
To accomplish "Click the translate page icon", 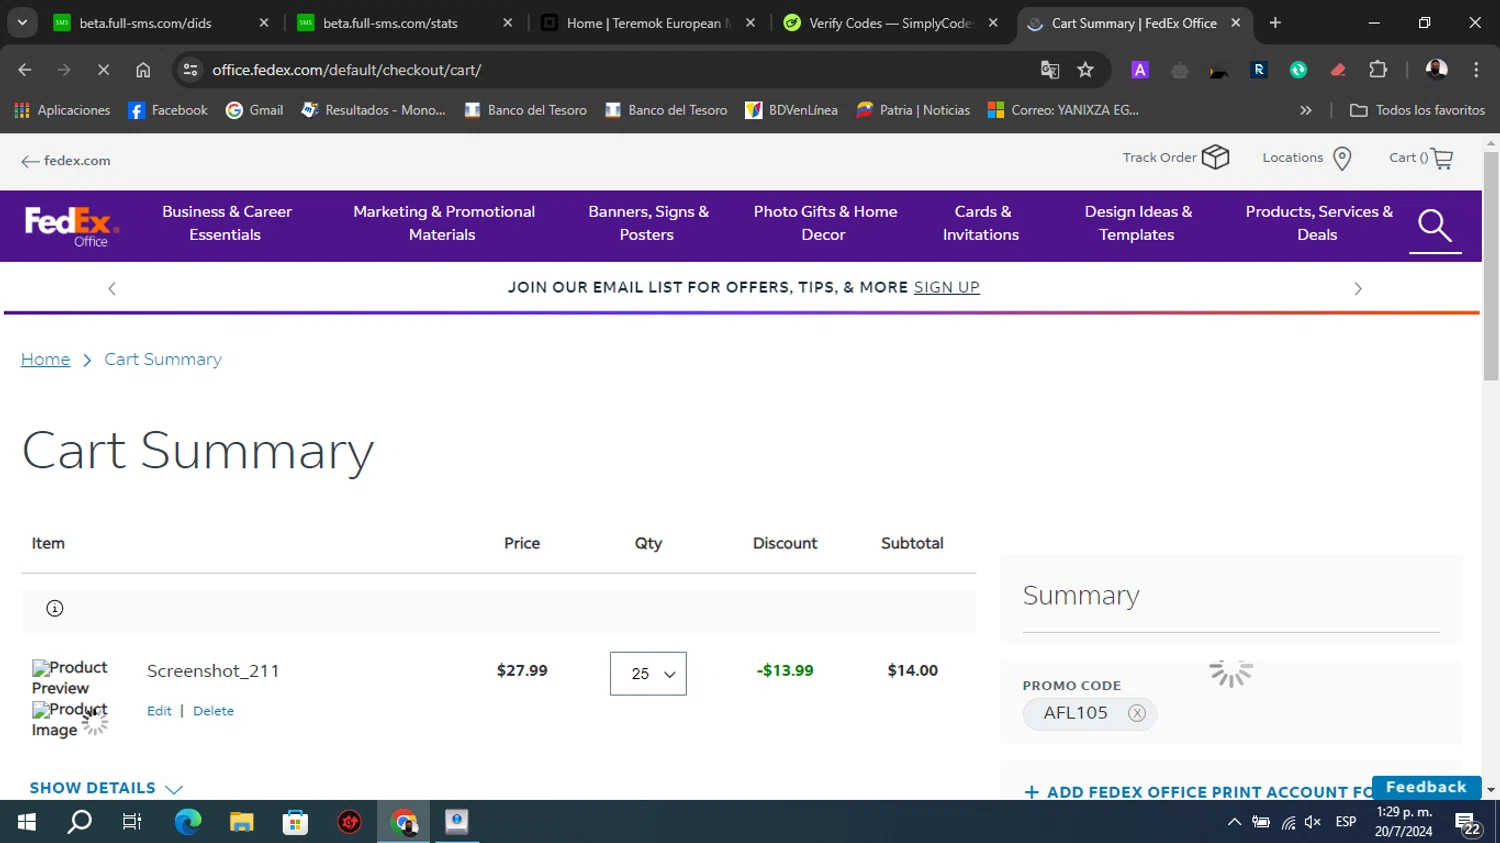I will 1049,70.
